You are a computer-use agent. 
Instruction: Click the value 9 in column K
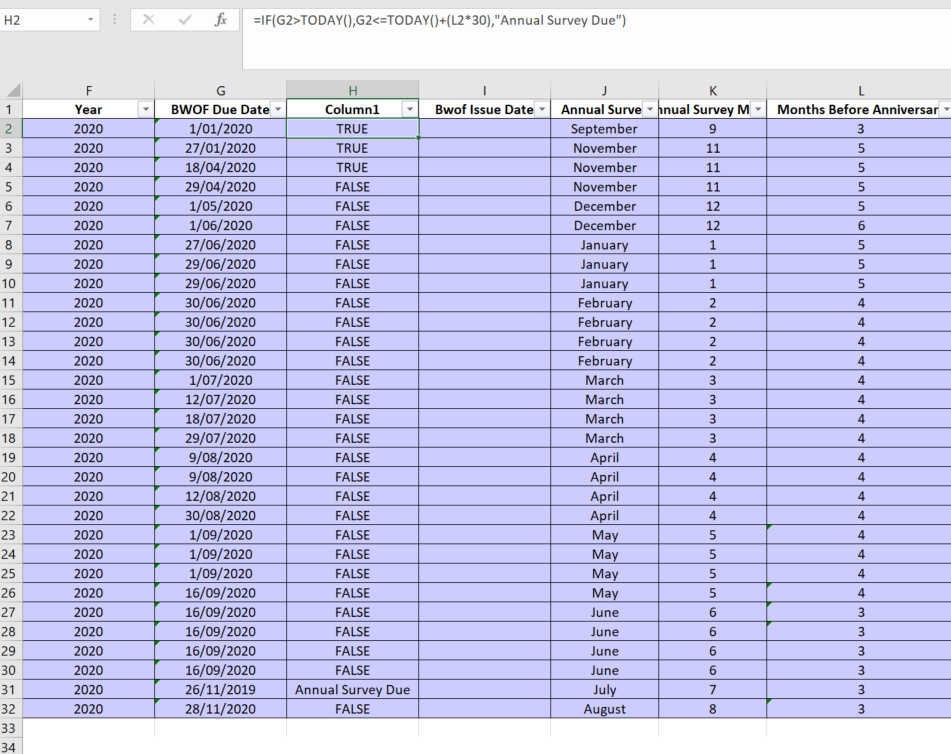(713, 129)
